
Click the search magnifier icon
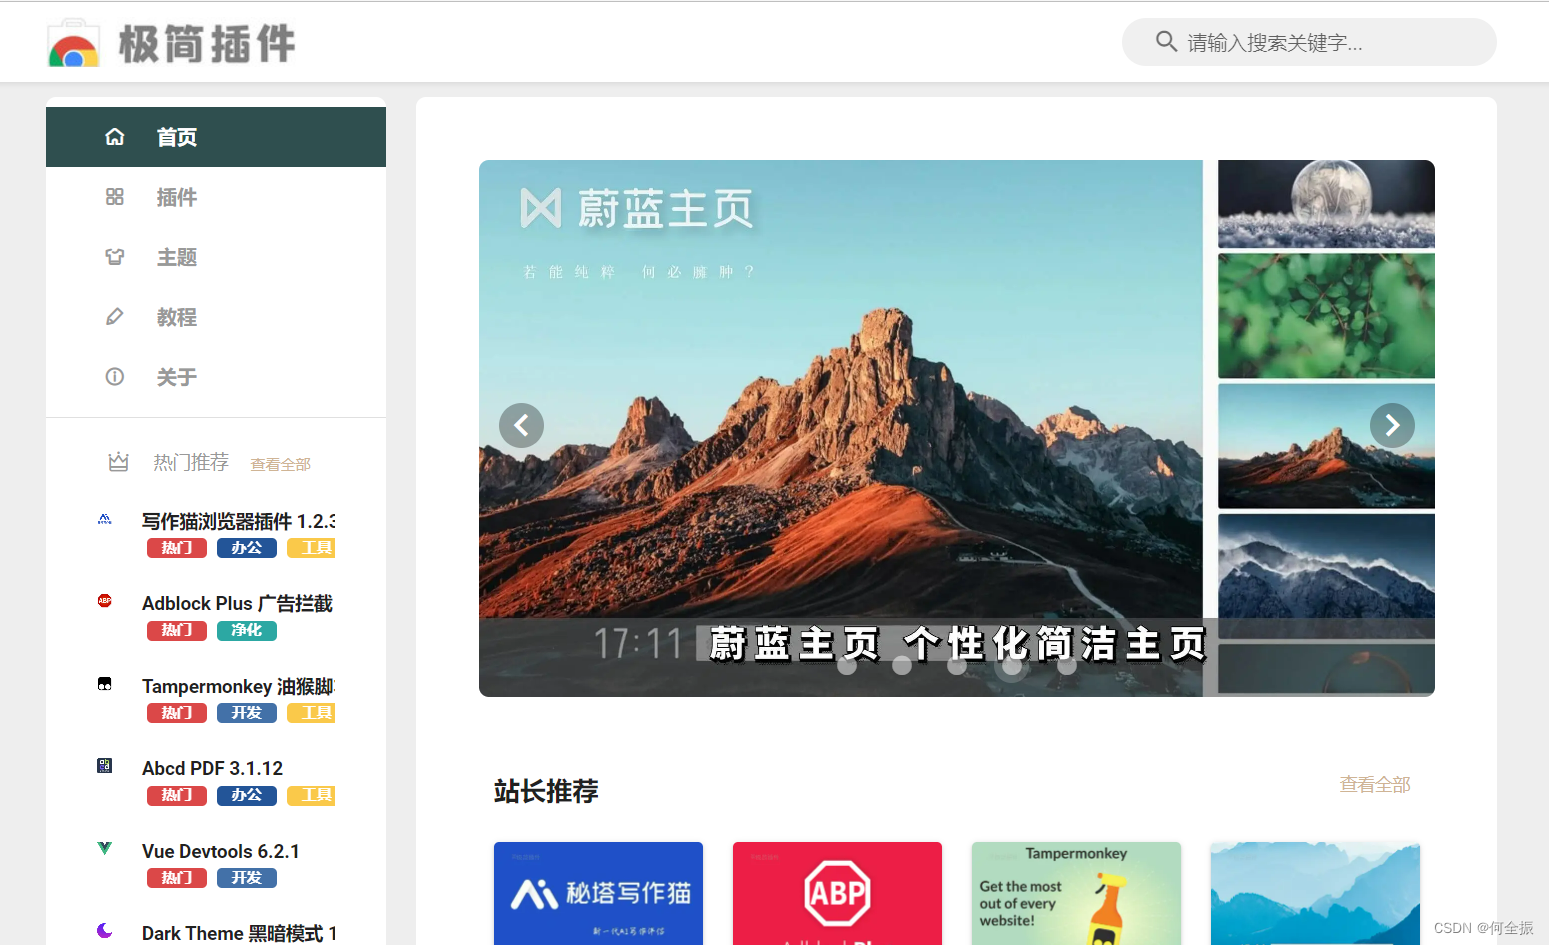pyautogui.click(x=1166, y=41)
